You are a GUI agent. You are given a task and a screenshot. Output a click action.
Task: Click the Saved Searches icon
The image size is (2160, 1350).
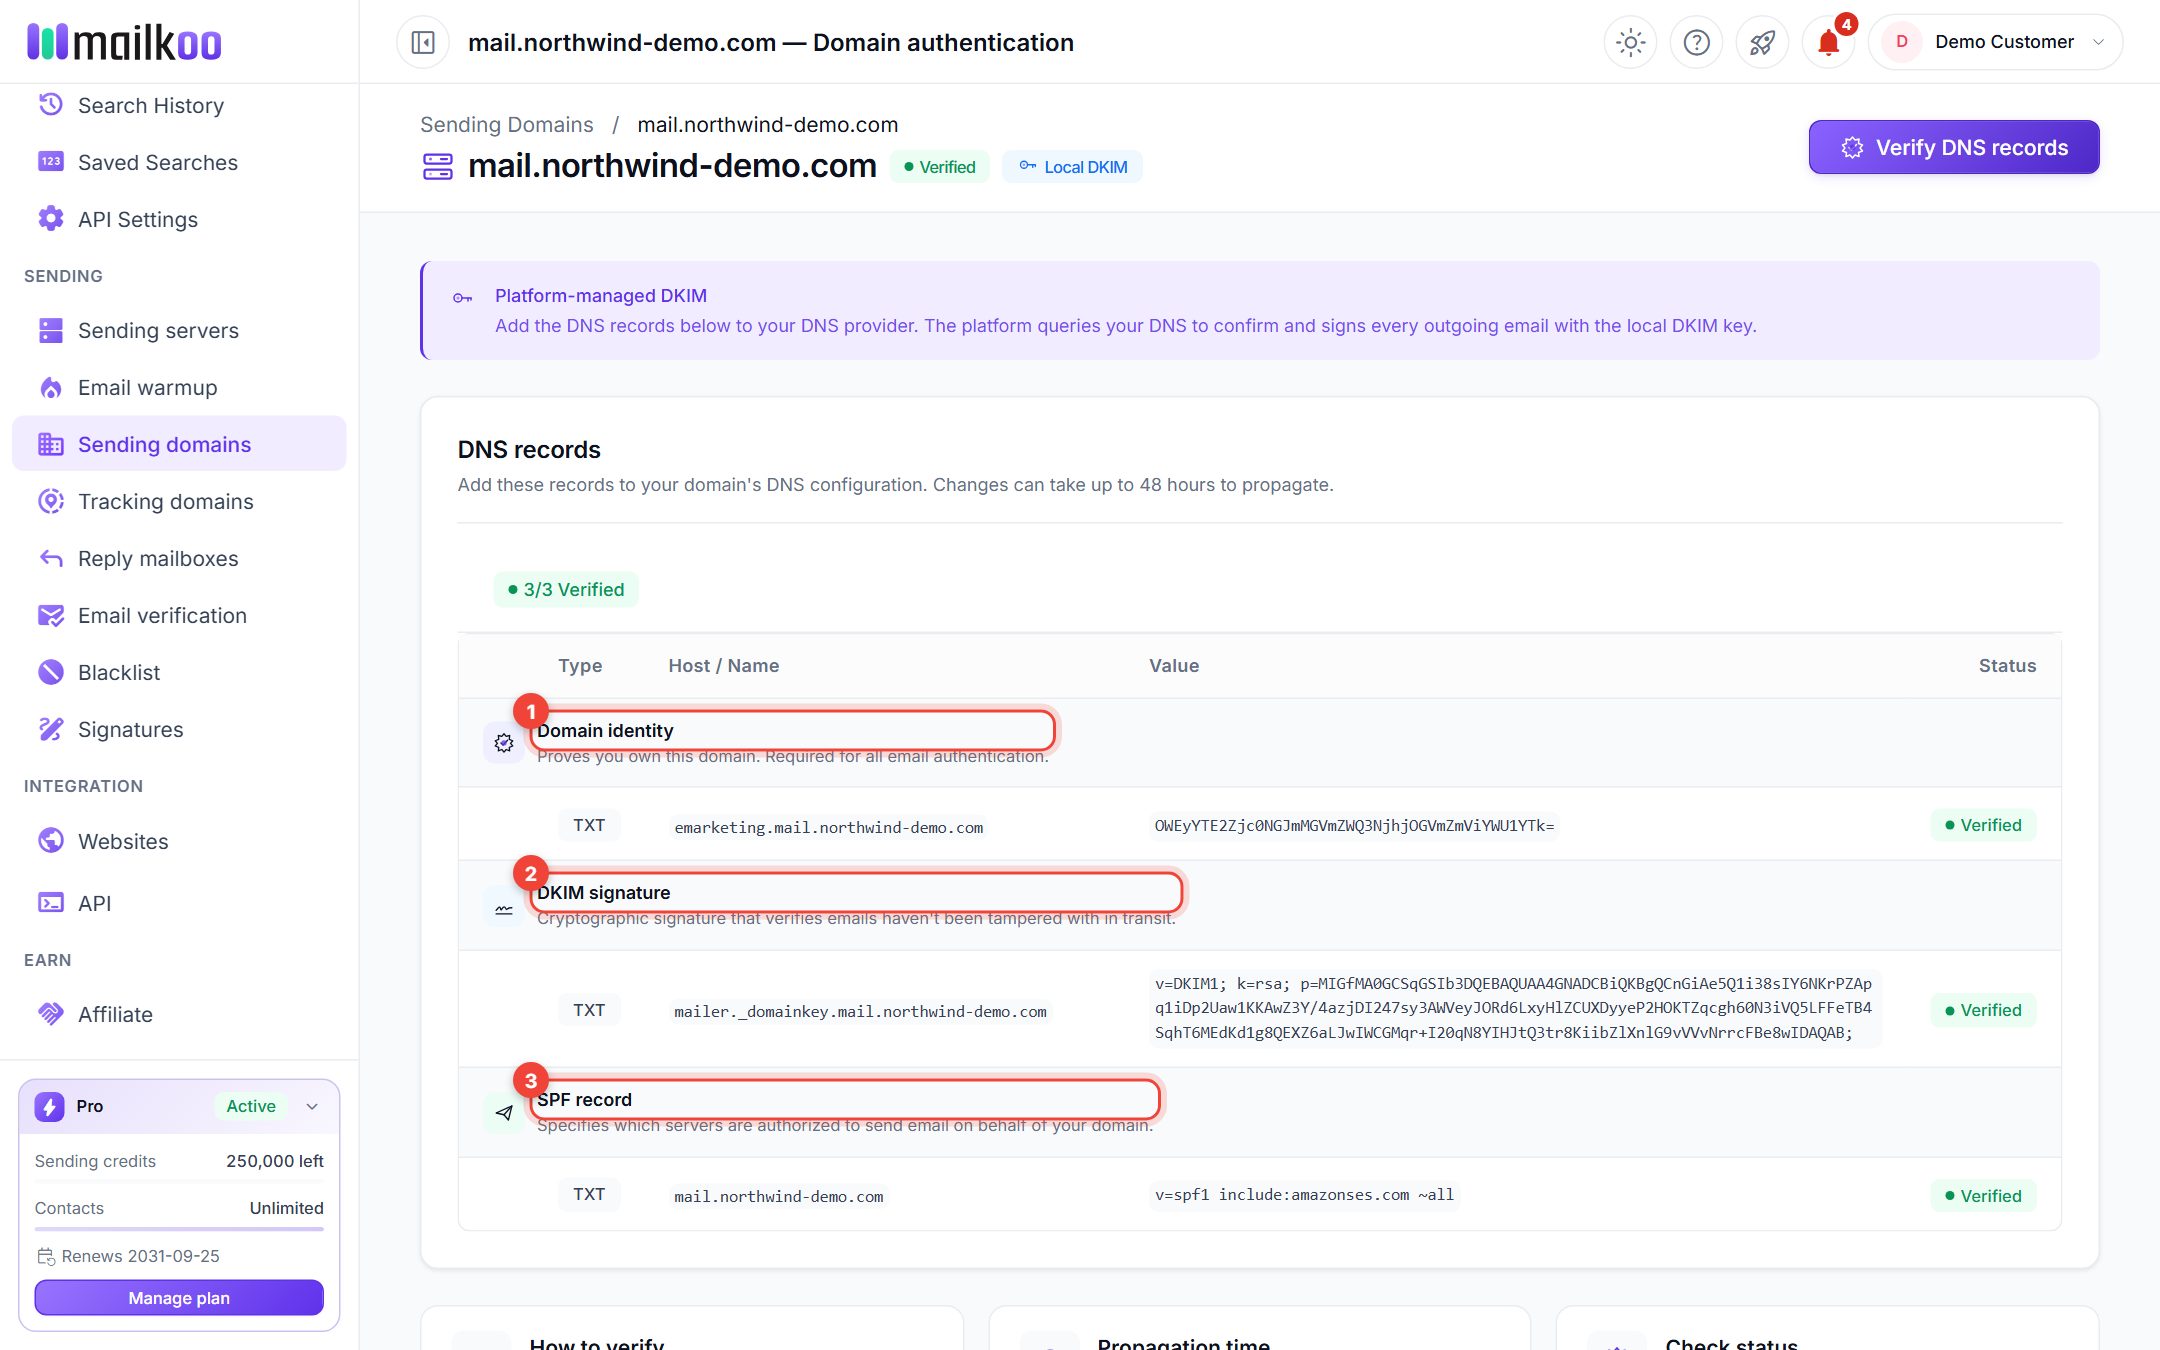coord(50,162)
